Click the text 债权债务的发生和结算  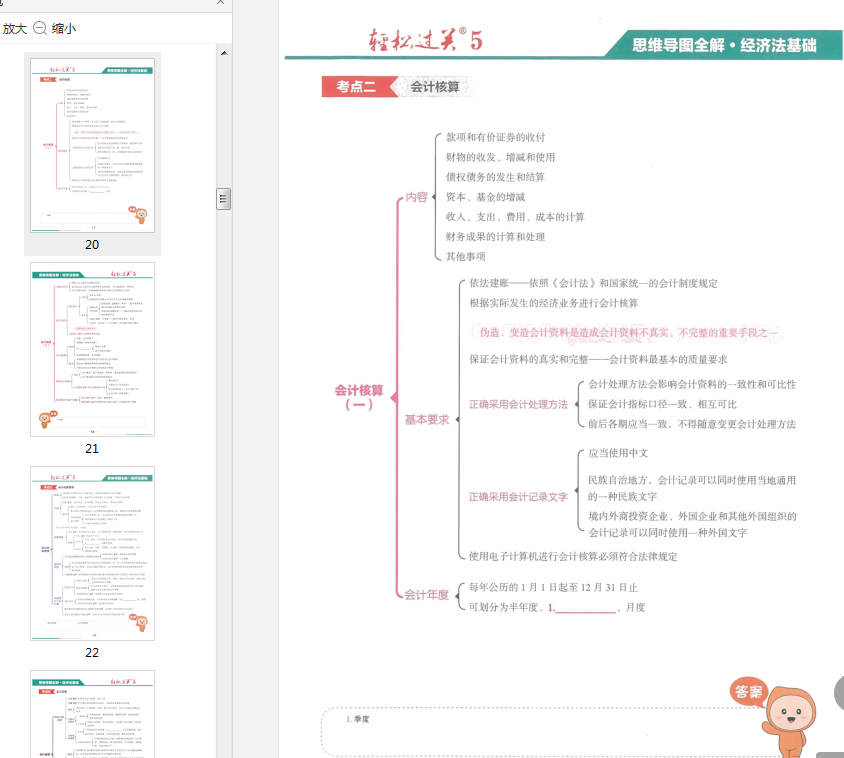pos(495,177)
